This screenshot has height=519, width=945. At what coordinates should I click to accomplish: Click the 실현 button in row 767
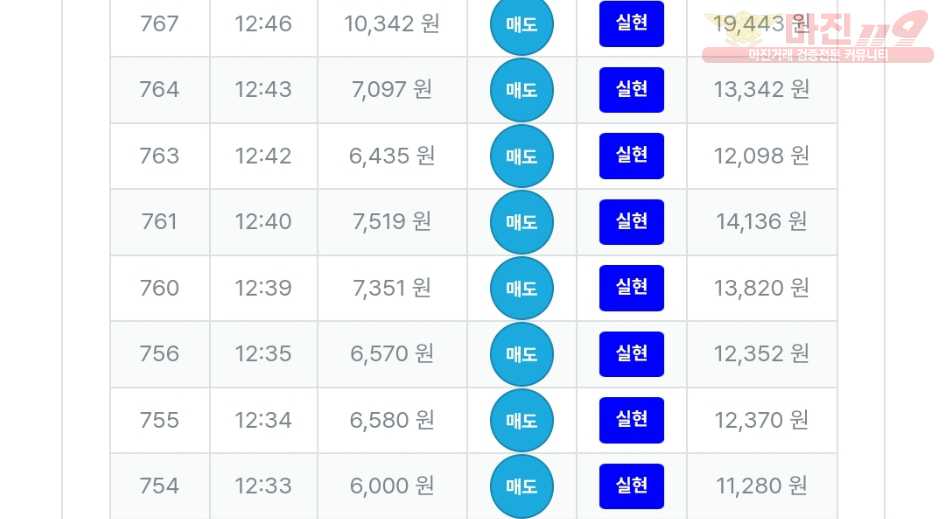[x=631, y=23]
